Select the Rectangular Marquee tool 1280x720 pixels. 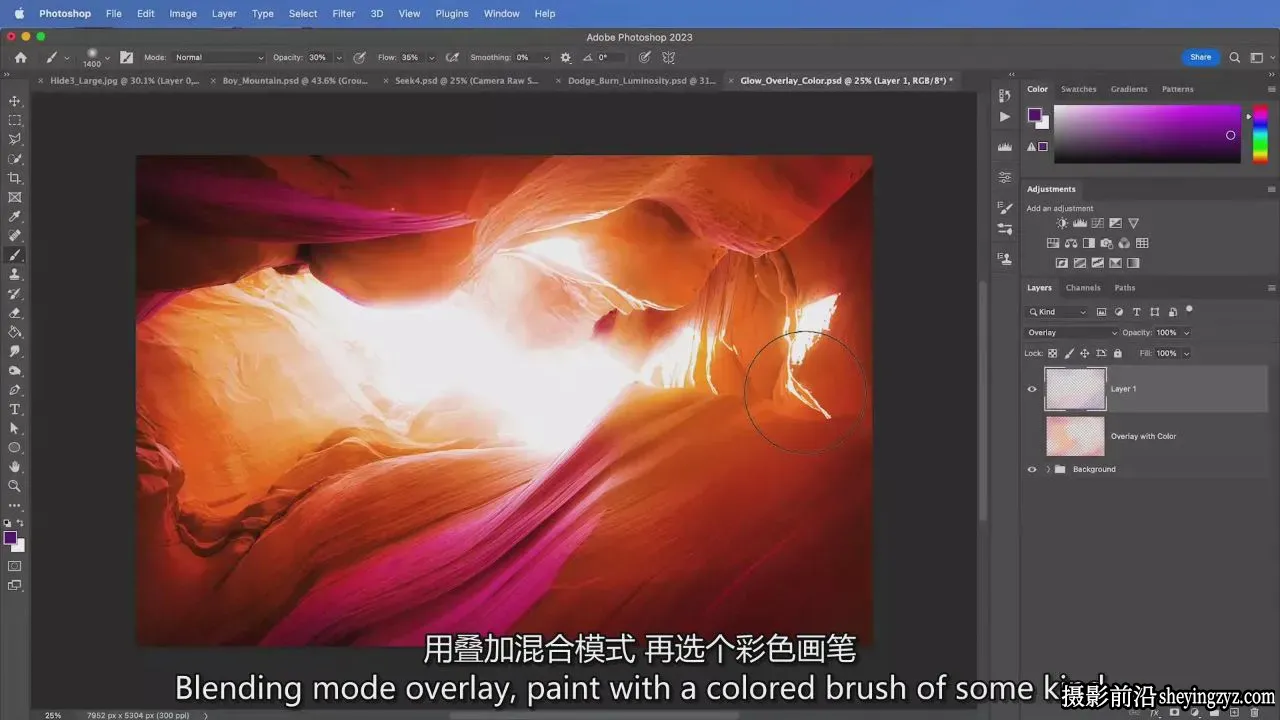pos(15,120)
